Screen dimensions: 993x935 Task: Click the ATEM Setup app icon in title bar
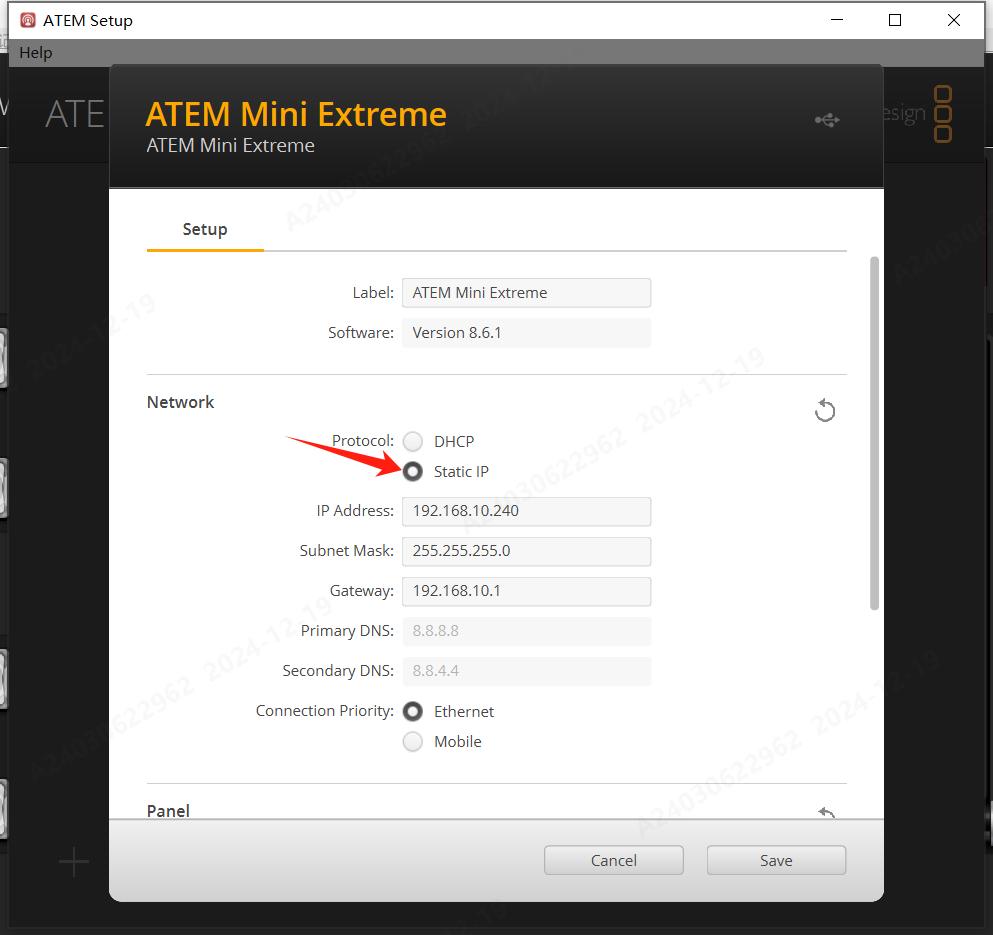click(x=28, y=20)
